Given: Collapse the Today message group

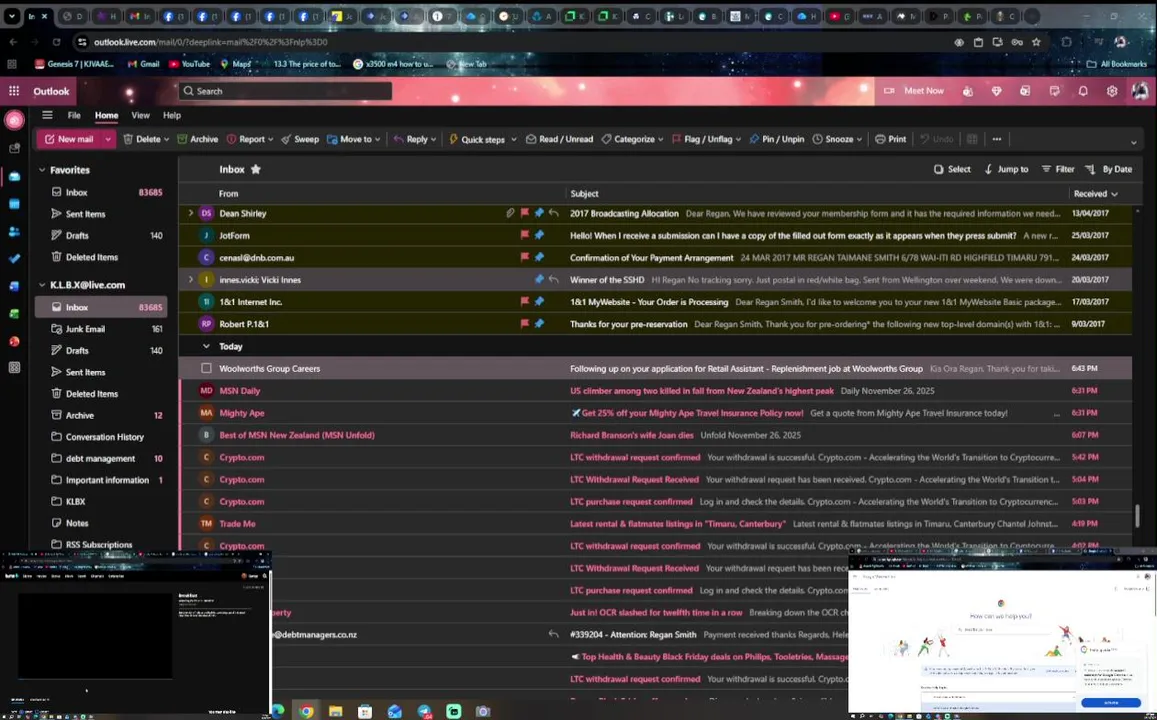Looking at the screenshot, I should (x=206, y=346).
